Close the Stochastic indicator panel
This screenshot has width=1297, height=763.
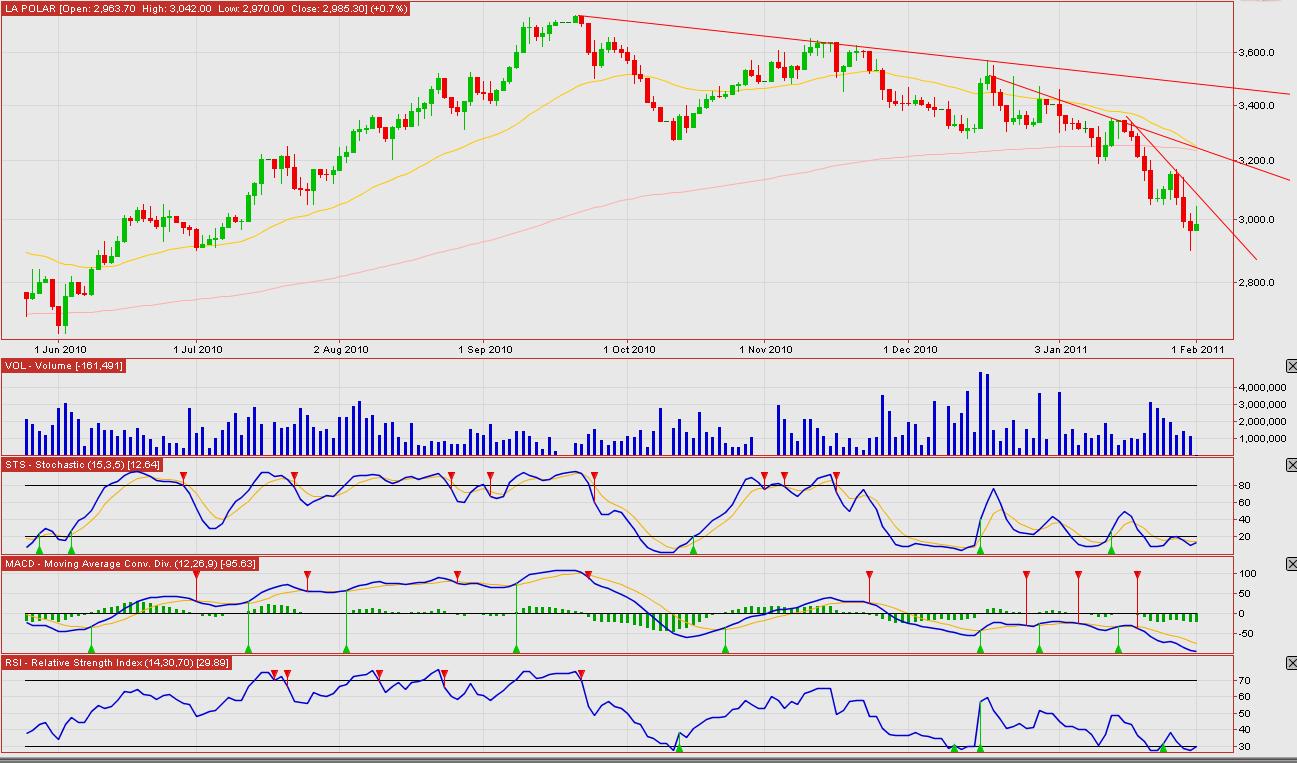pos(1290,465)
